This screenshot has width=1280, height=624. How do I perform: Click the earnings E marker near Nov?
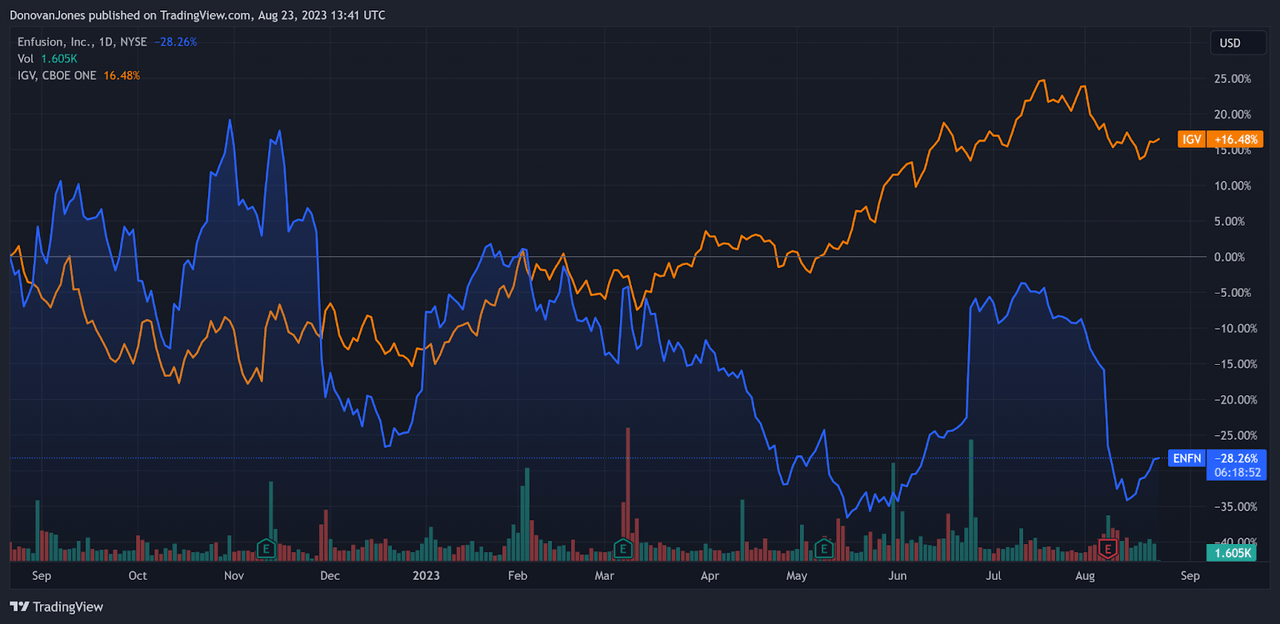click(x=266, y=548)
